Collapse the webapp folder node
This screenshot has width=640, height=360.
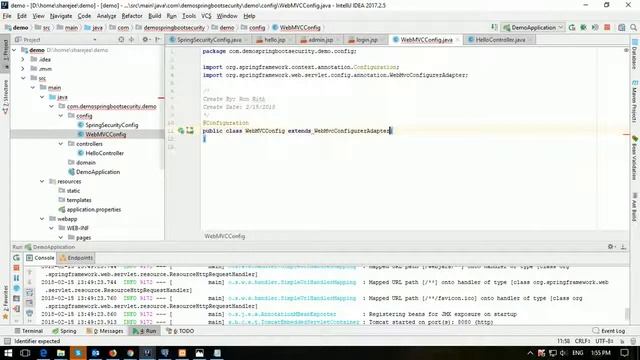pyautogui.click(x=42, y=219)
